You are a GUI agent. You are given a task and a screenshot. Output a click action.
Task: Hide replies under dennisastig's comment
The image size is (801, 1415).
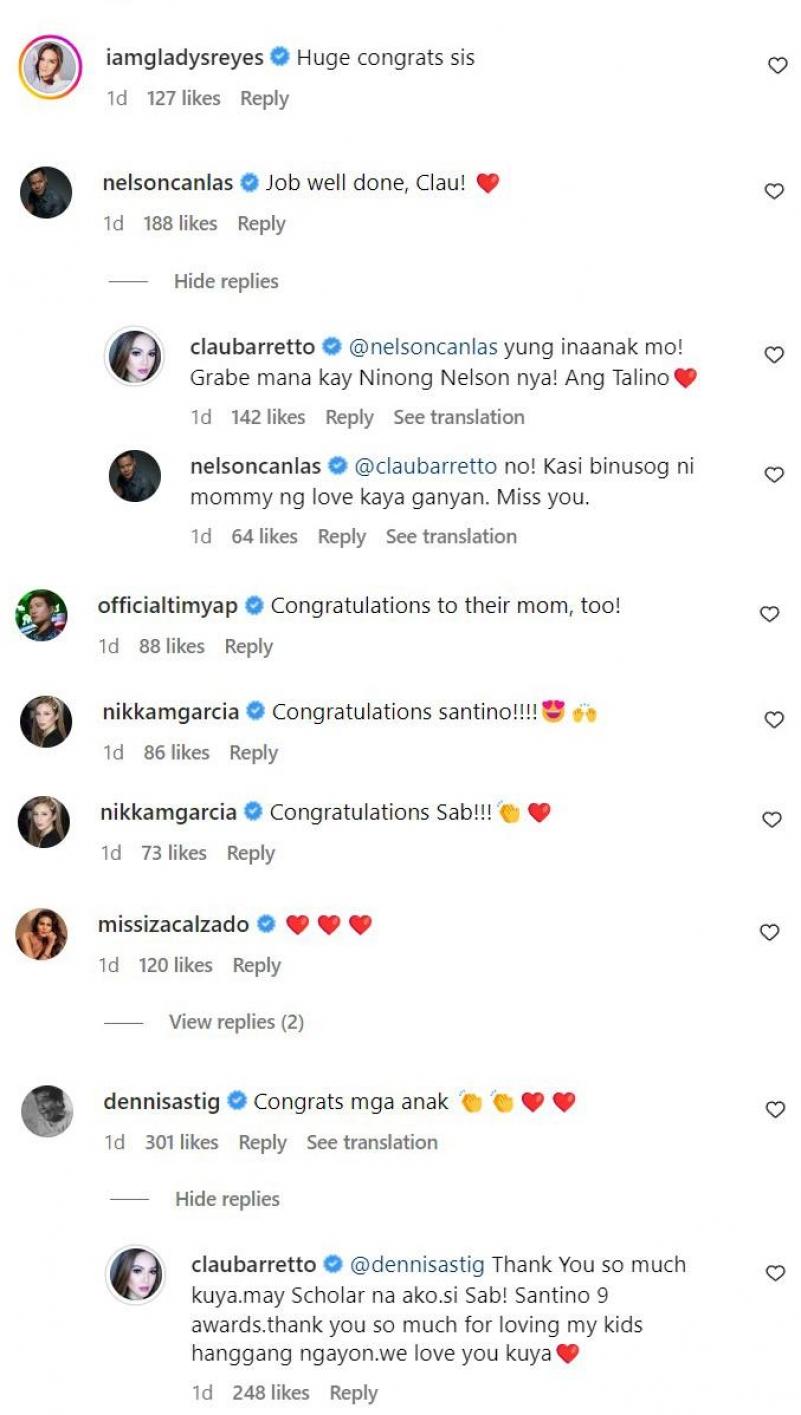point(227,1199)
